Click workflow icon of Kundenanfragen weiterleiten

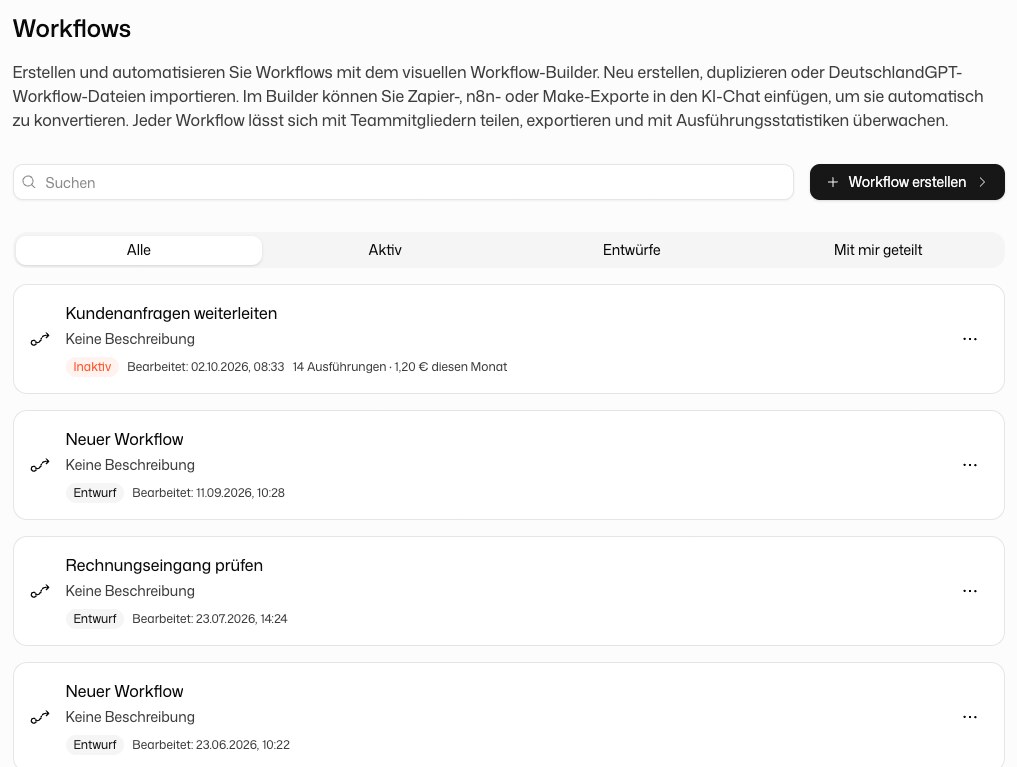(40, 339)
